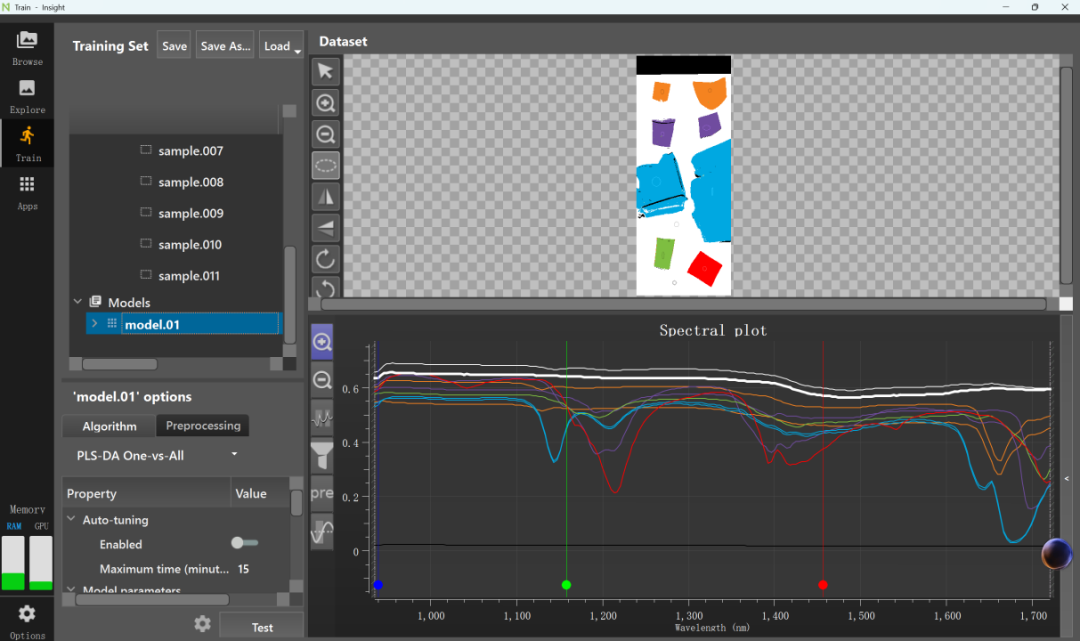1080x641 pixels.
Task: Click the Dataset horizontal scrollbar
Action: click(x=683, y=304)
